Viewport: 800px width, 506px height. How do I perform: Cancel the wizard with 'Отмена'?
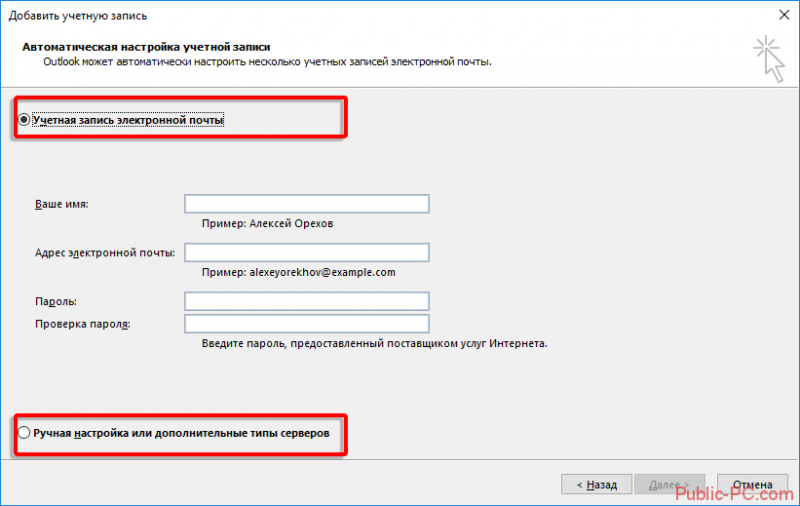(x=753, y=484)
